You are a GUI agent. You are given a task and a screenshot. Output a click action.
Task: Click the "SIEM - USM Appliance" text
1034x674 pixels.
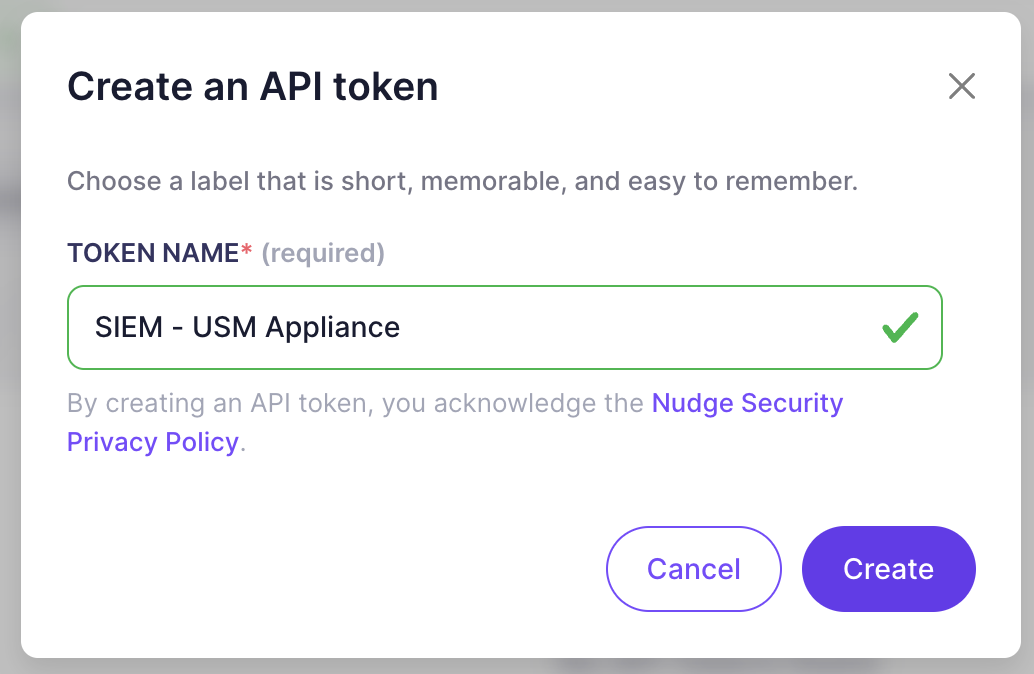[x=247, y=327]
